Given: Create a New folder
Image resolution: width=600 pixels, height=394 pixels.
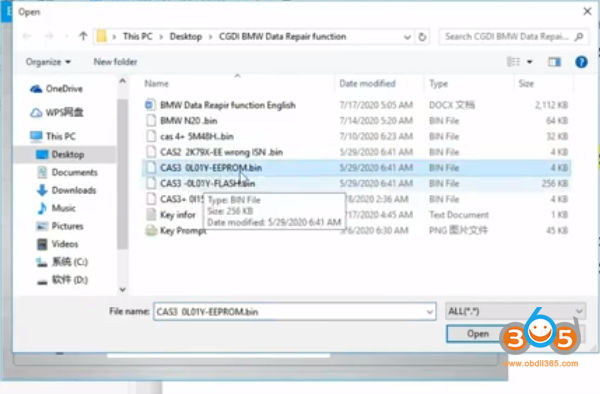Looking at the screenshot, I should [x=115, y=62].
